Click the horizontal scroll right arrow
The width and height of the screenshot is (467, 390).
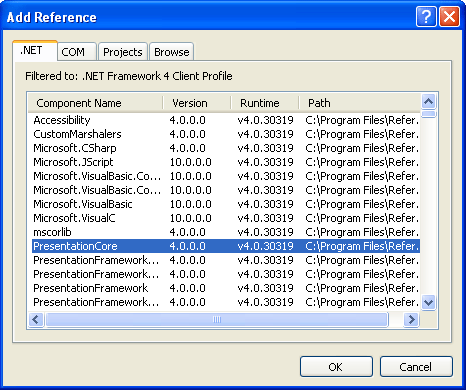(412, 320)
